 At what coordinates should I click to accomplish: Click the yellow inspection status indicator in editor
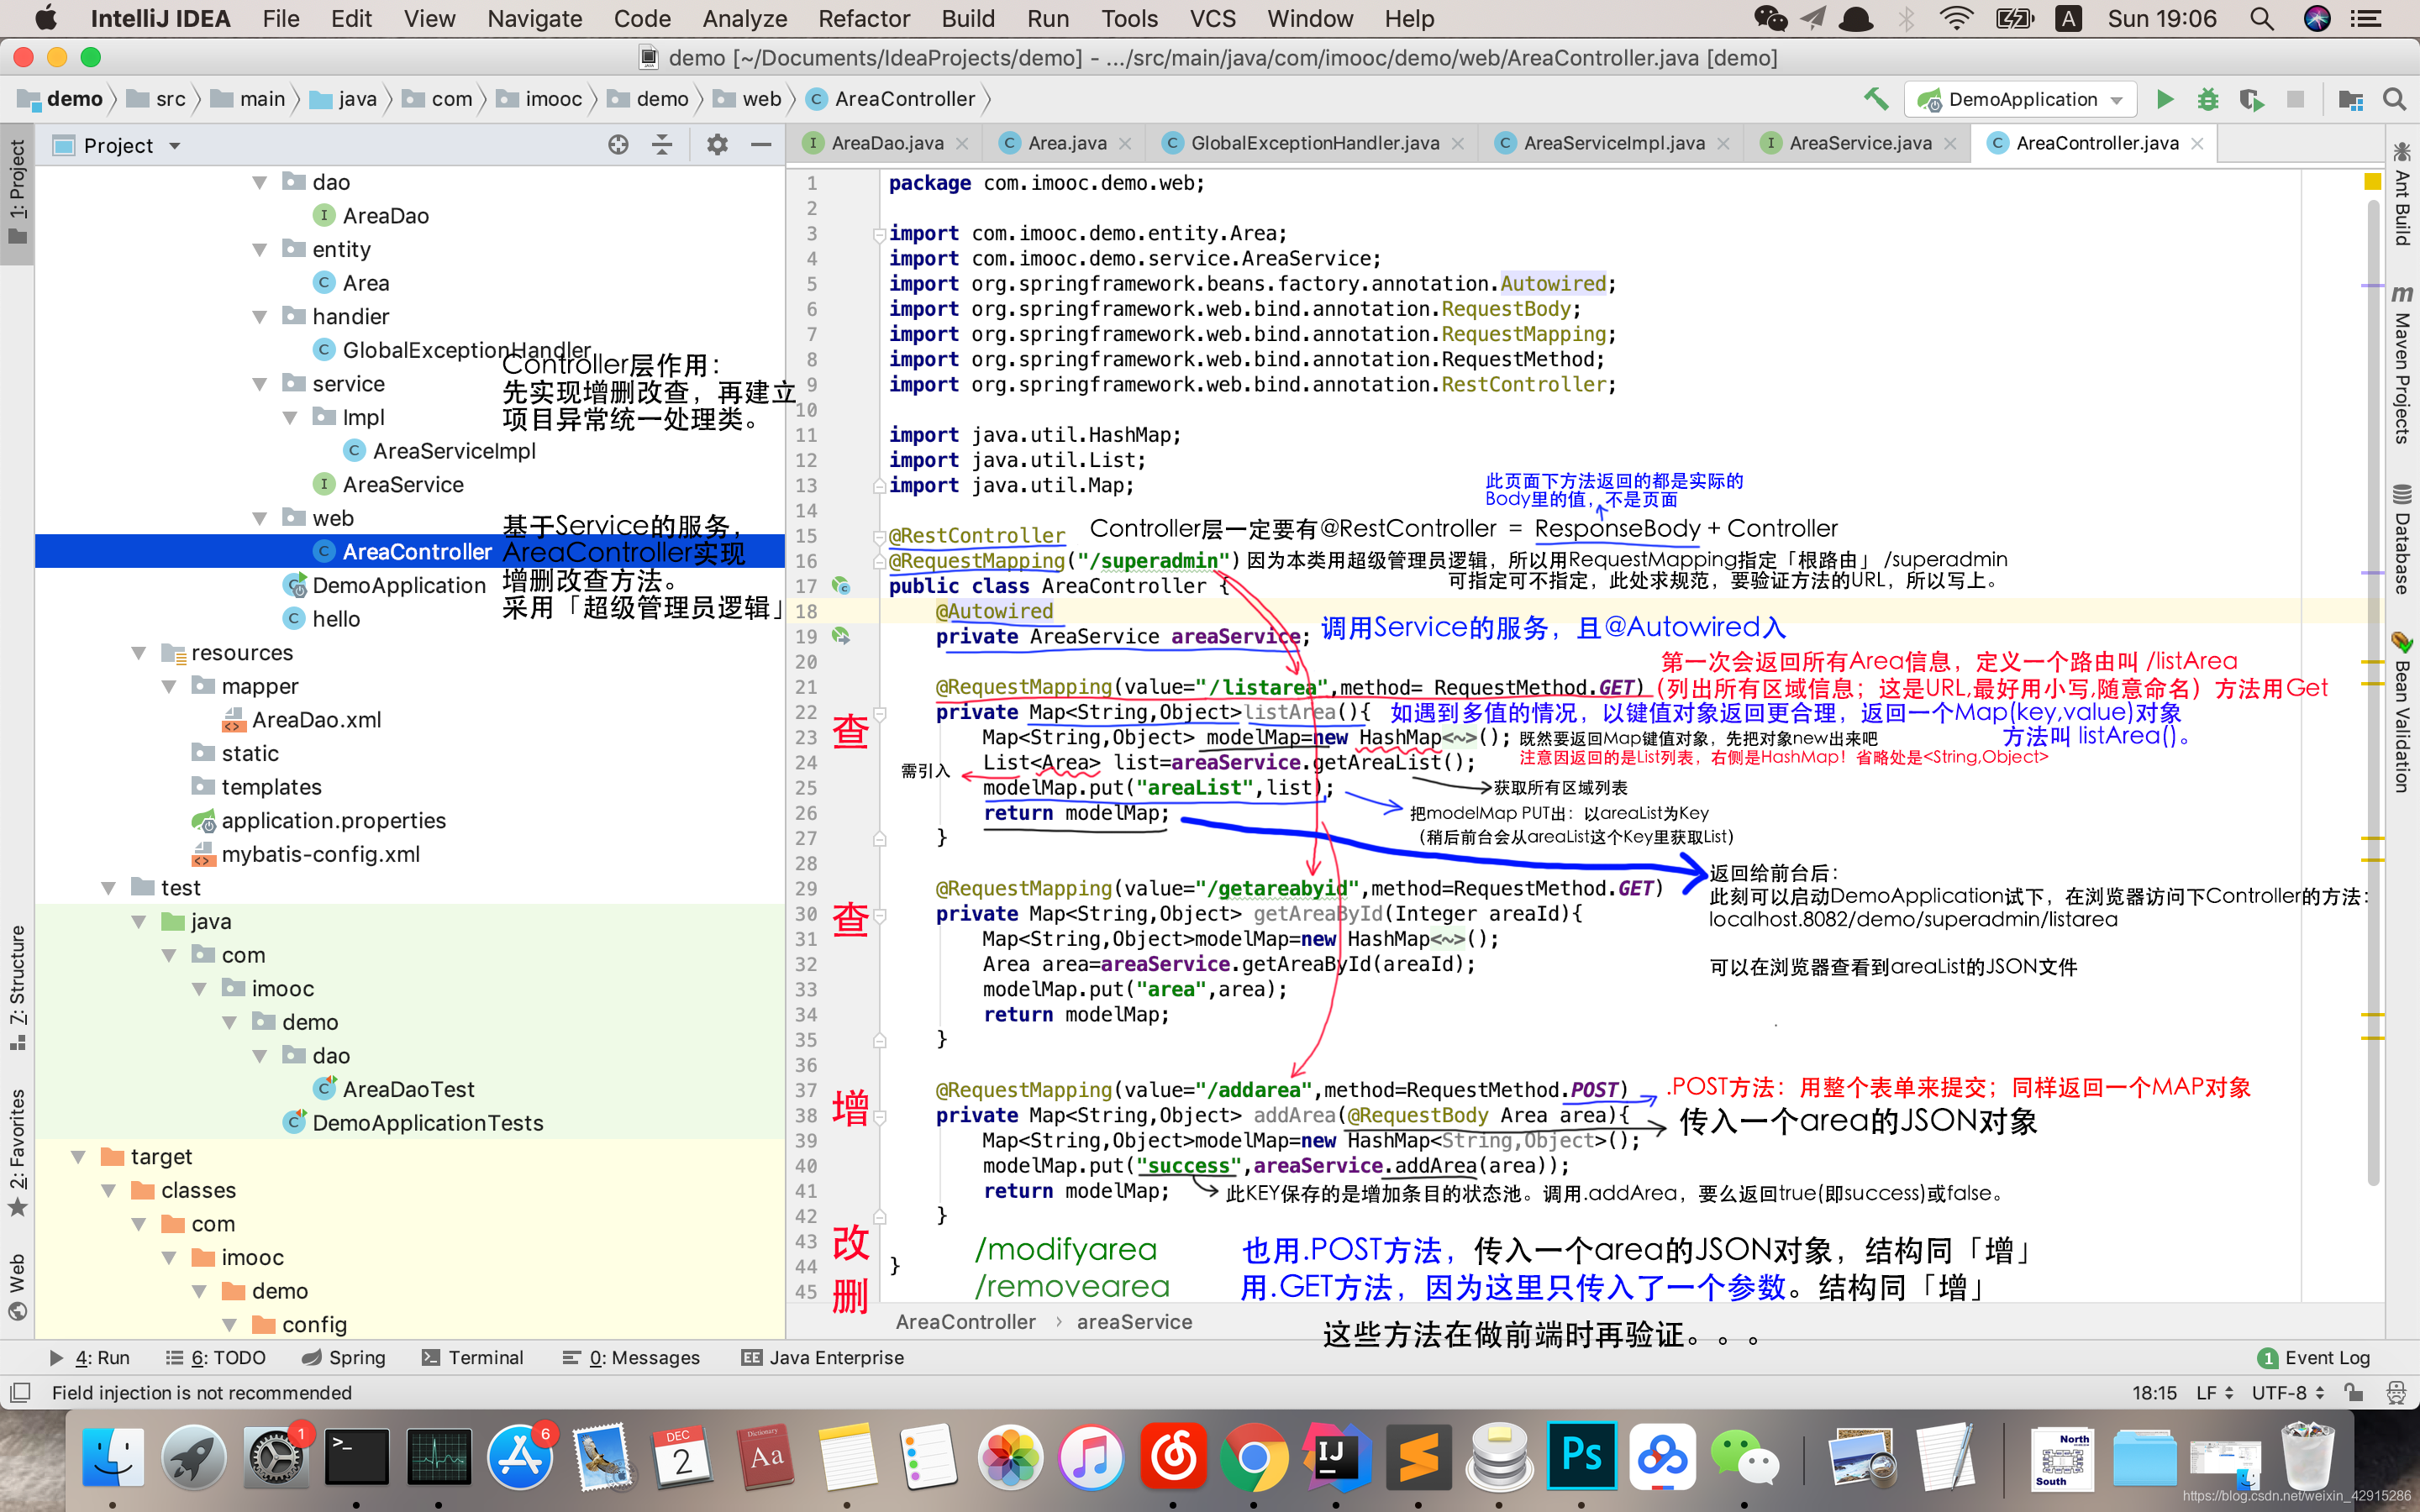click(2371, 182)
